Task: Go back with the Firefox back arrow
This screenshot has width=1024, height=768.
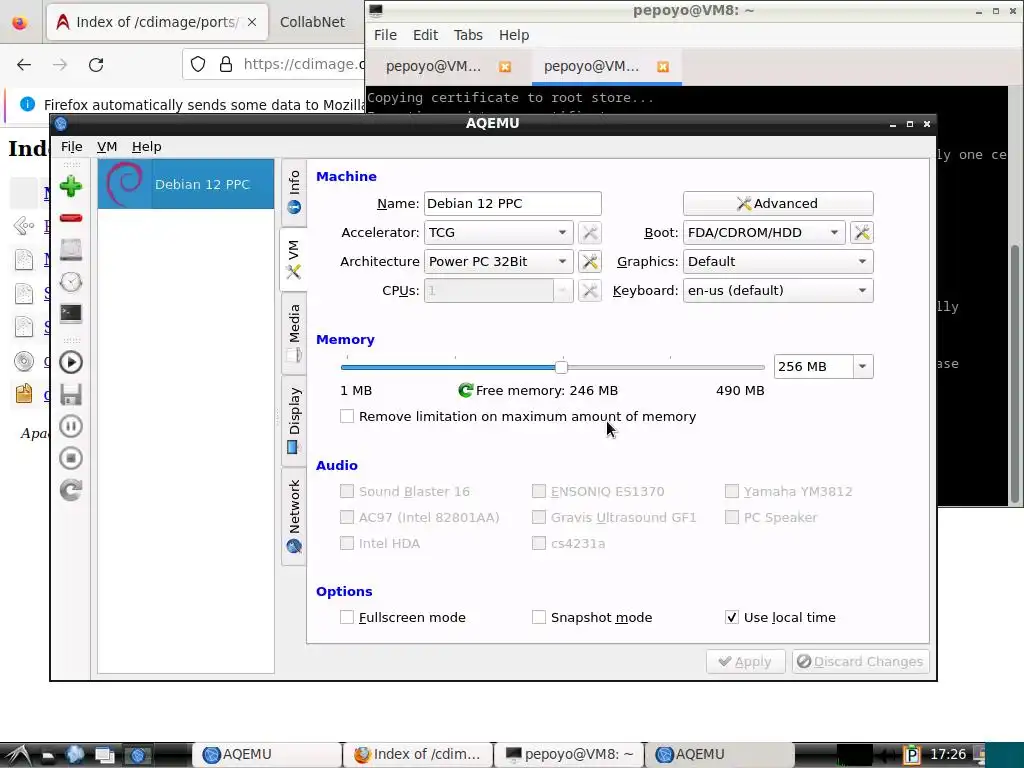Action: tap(24, 65)
